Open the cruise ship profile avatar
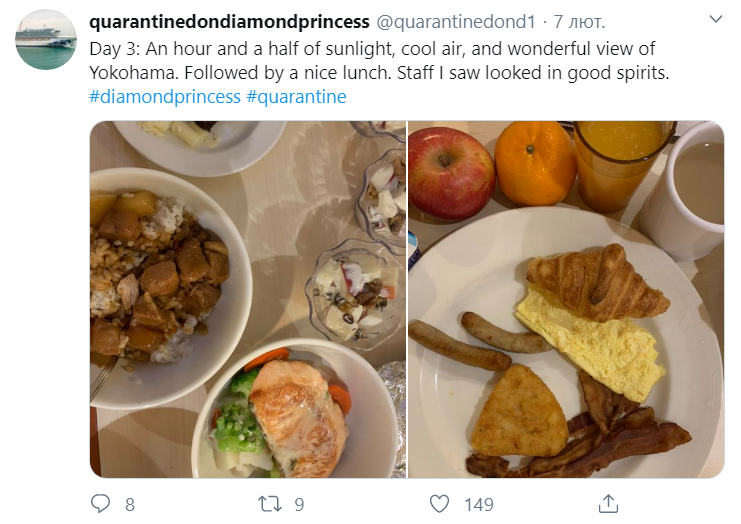 pyautogui.click(x=46, y=39)
